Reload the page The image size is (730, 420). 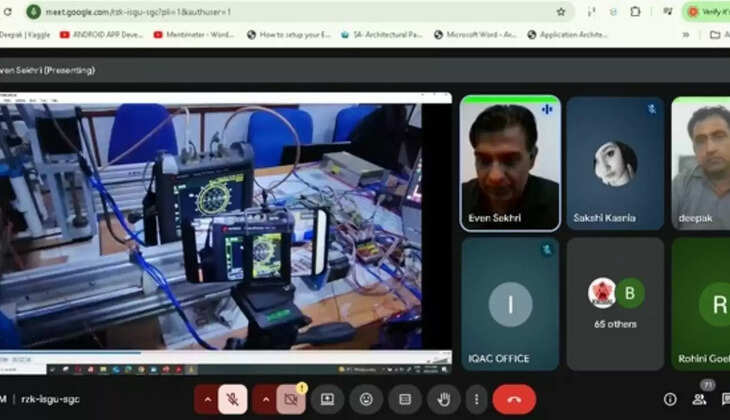click(x=8, y=12)
